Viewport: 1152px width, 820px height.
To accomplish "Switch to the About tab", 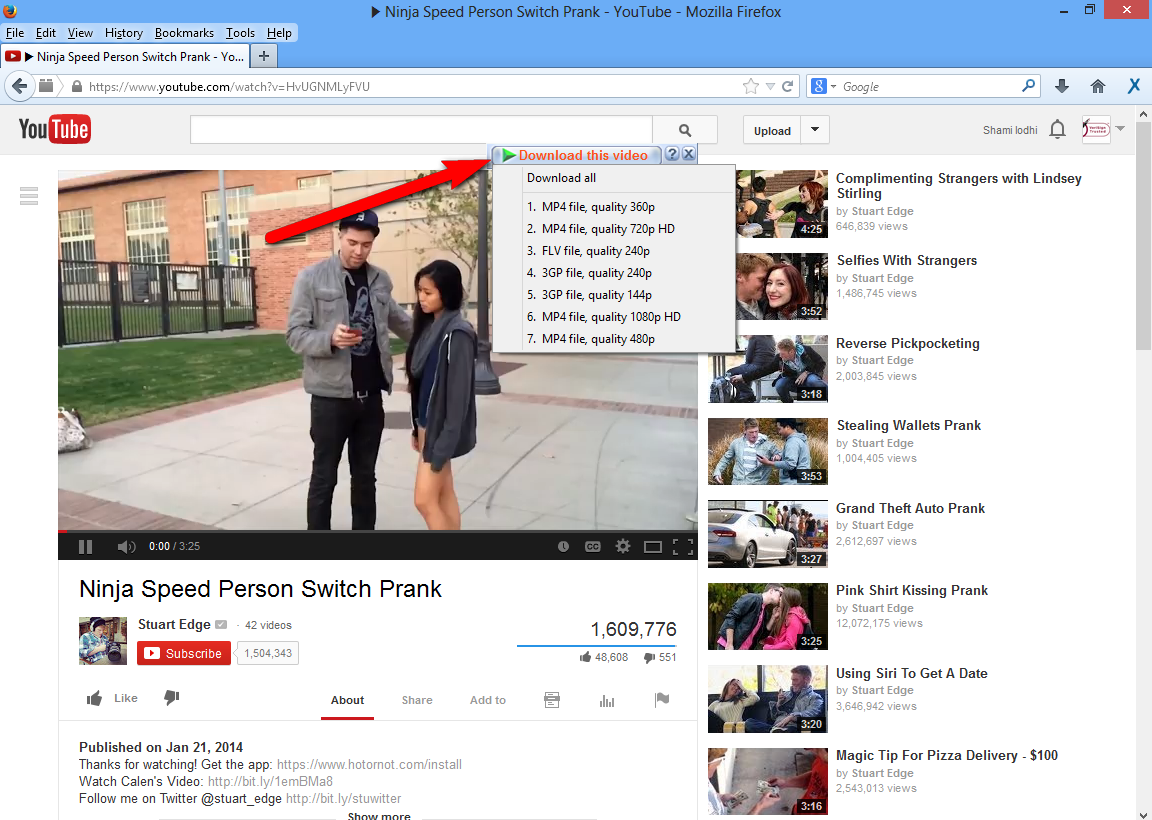I will point(347,700).
